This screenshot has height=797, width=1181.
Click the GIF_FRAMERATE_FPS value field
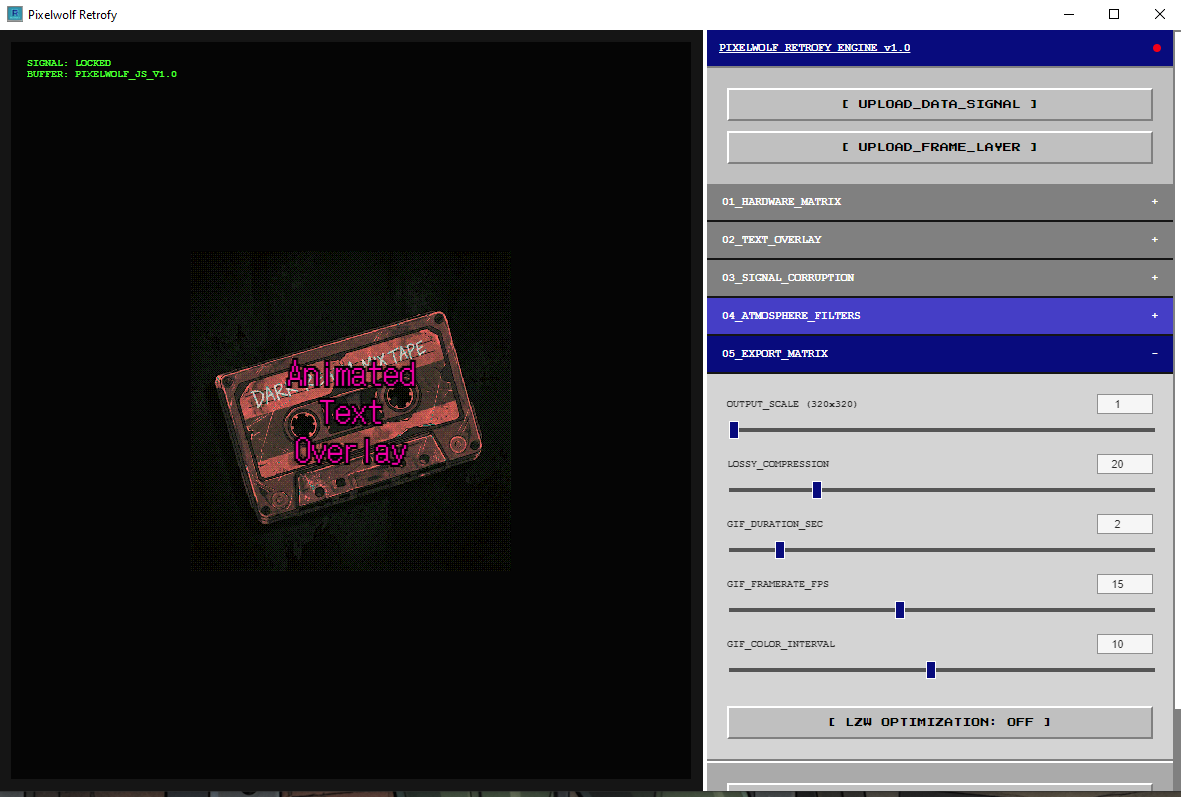tap(1125, 584)
